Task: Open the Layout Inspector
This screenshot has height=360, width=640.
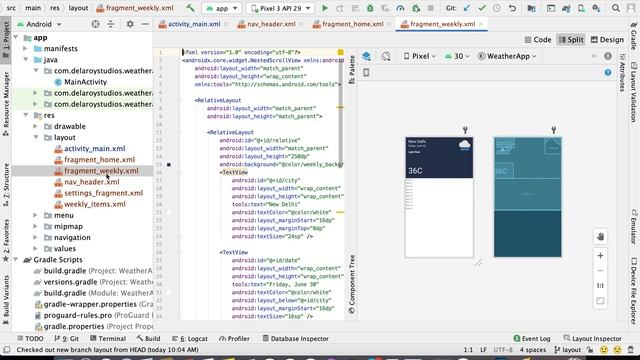Action: point(593,338)
